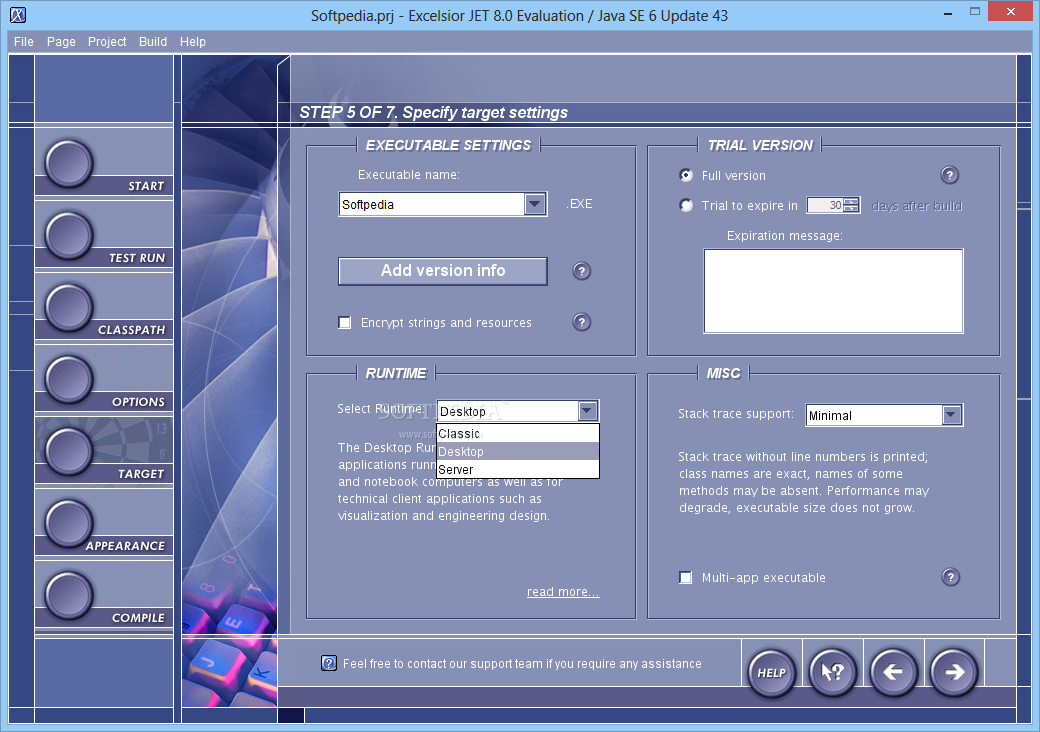Open the TEST RUN step

pyautogui.click(x=69, y=235)
